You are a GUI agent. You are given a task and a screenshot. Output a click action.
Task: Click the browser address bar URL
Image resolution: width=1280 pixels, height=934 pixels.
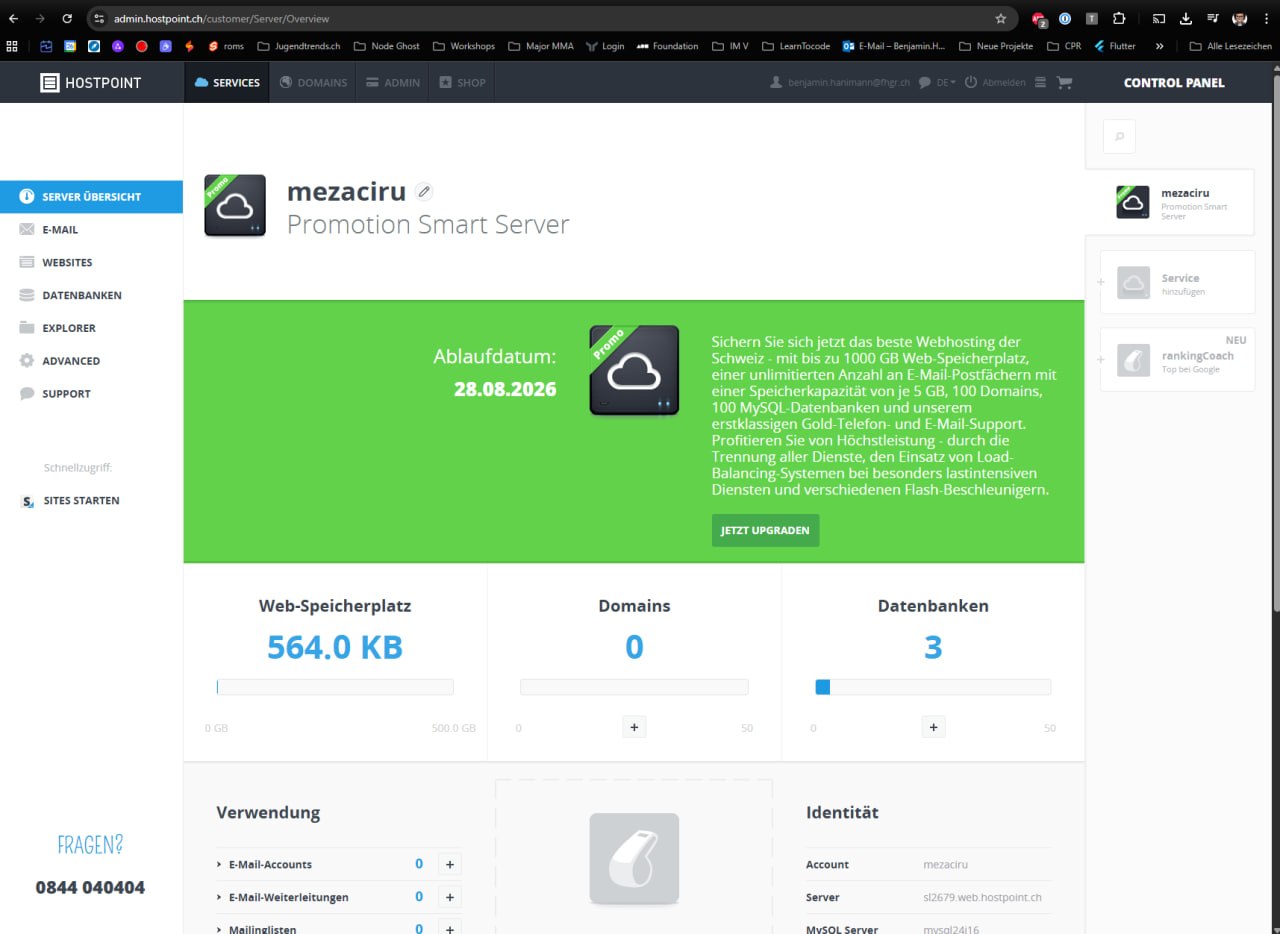(221, 19)
